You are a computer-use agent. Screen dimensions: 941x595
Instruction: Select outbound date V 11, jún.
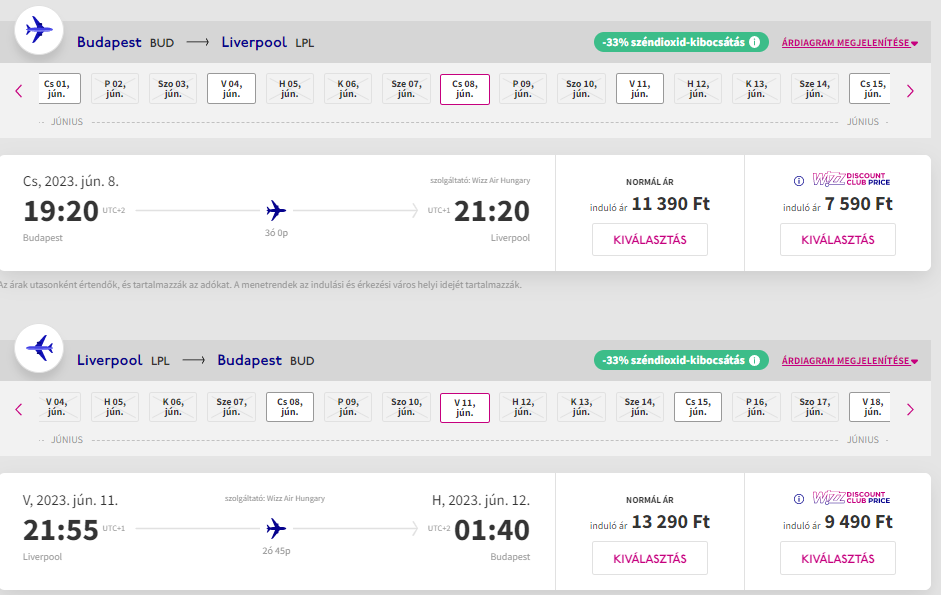pyautogui.click(x=640, y=89)
